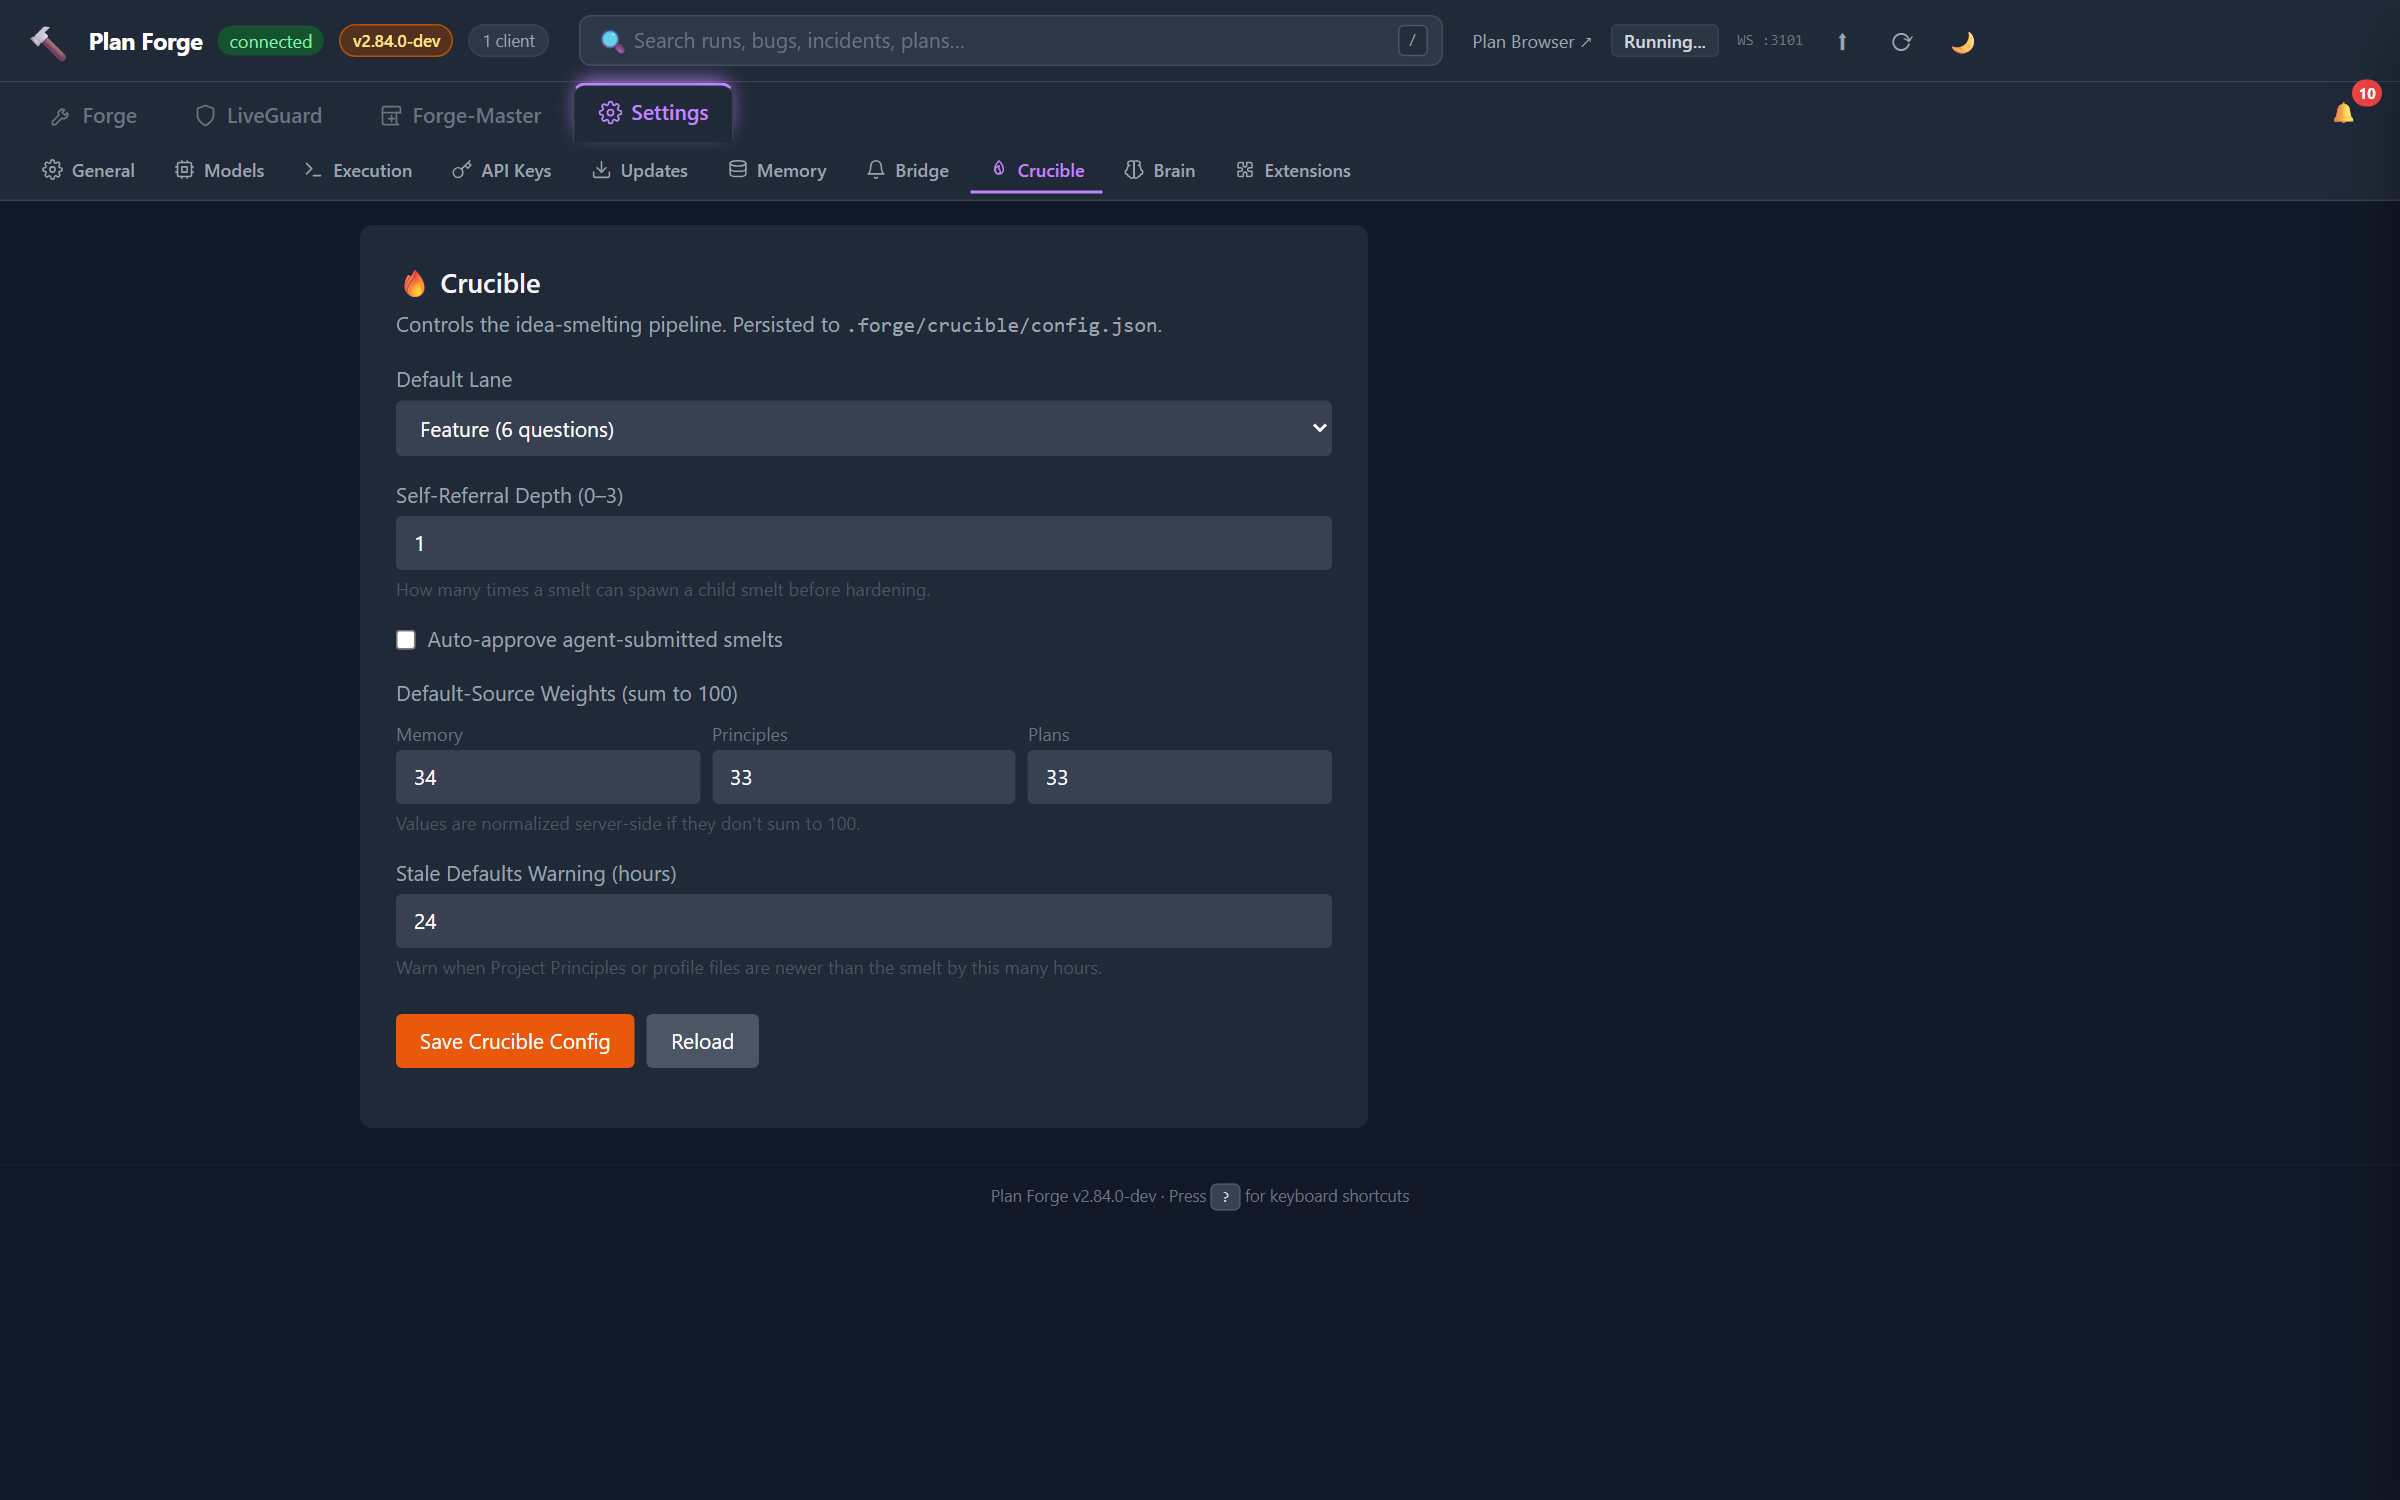Click the Reload button

[x=702, y=1041]
